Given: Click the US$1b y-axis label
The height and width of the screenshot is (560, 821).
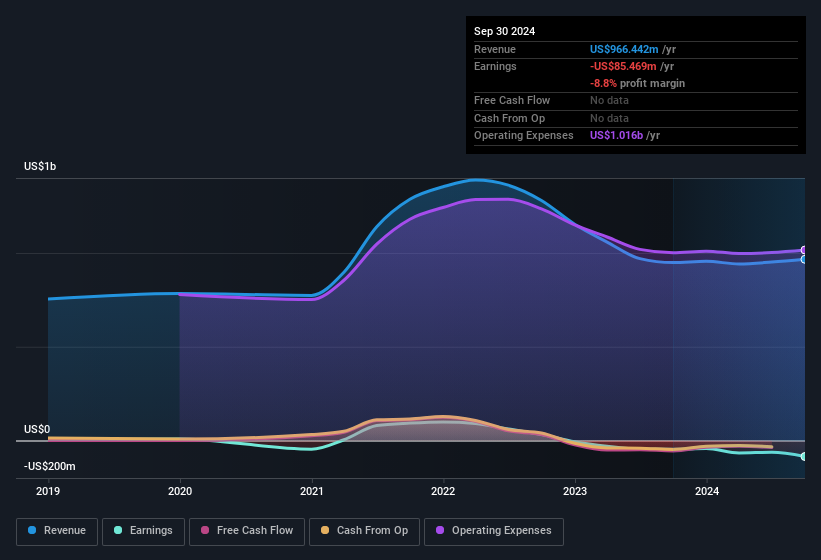Looking at the screenshot, I should point(40,166).
